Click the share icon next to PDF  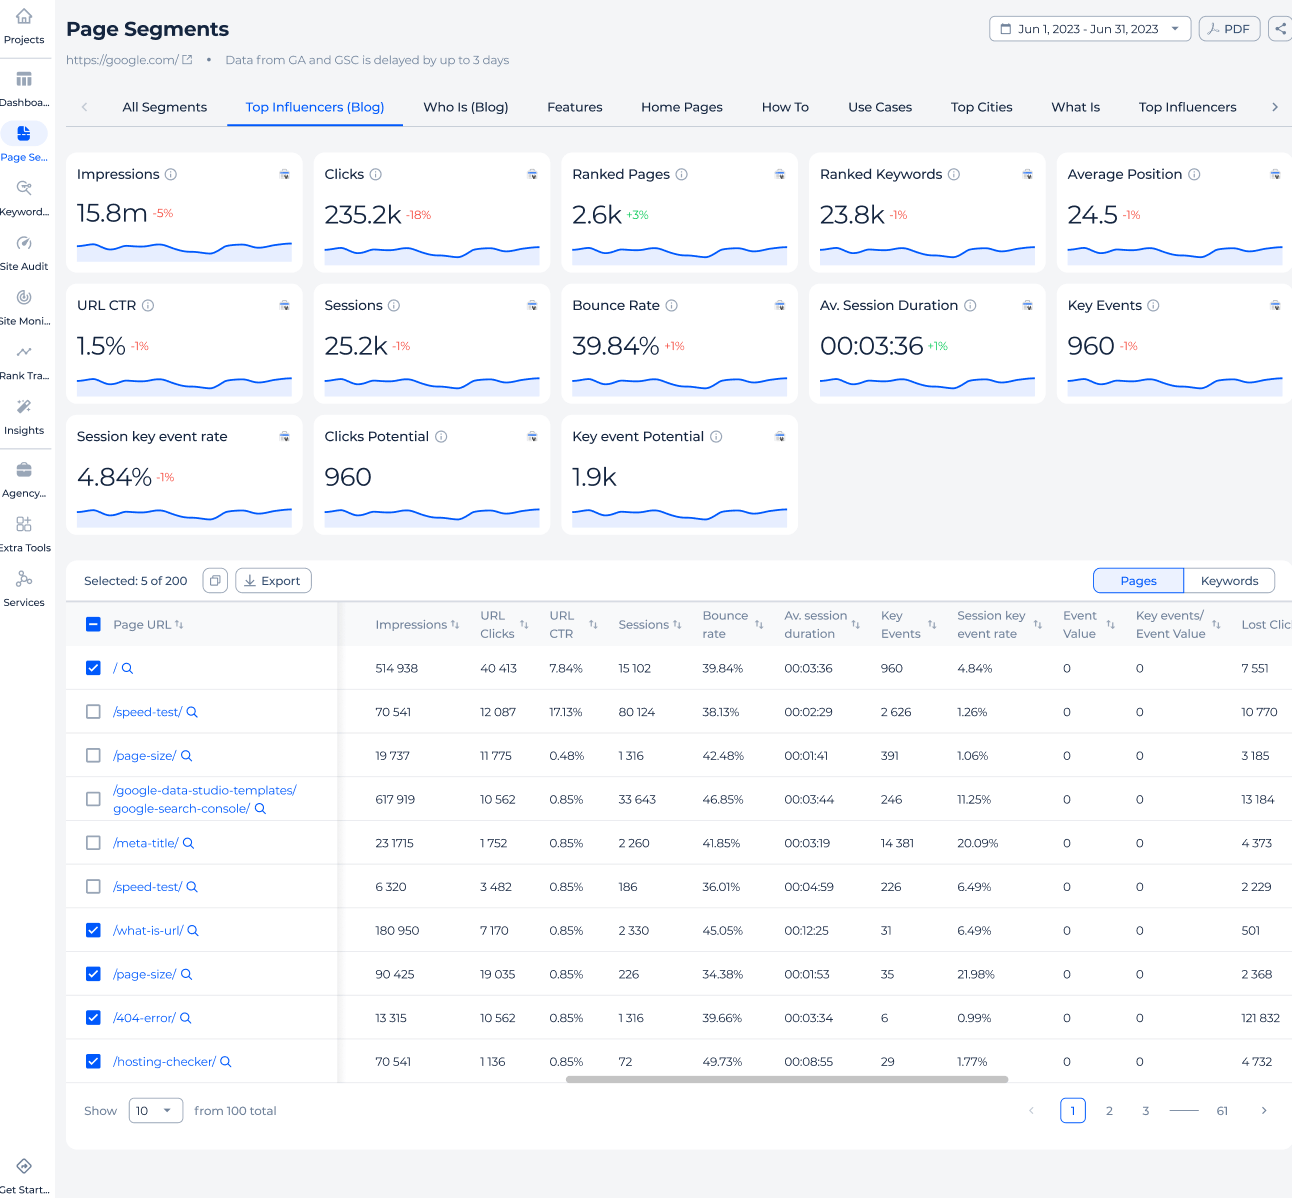(1280, 29)
